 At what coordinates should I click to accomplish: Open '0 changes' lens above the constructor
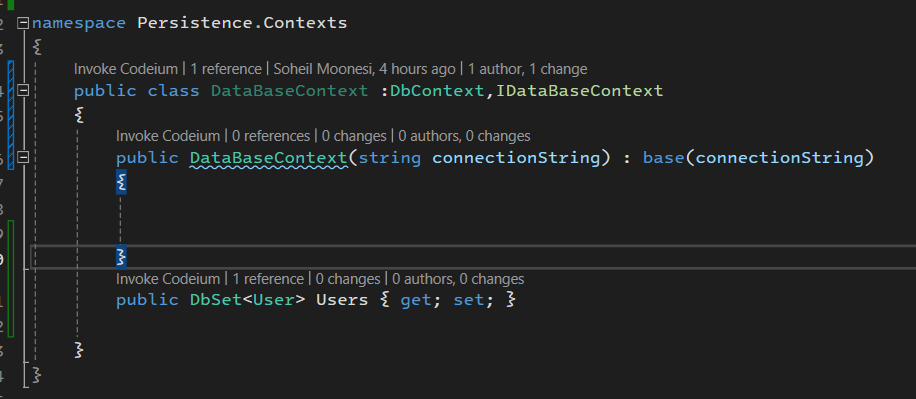click(354, 136)
